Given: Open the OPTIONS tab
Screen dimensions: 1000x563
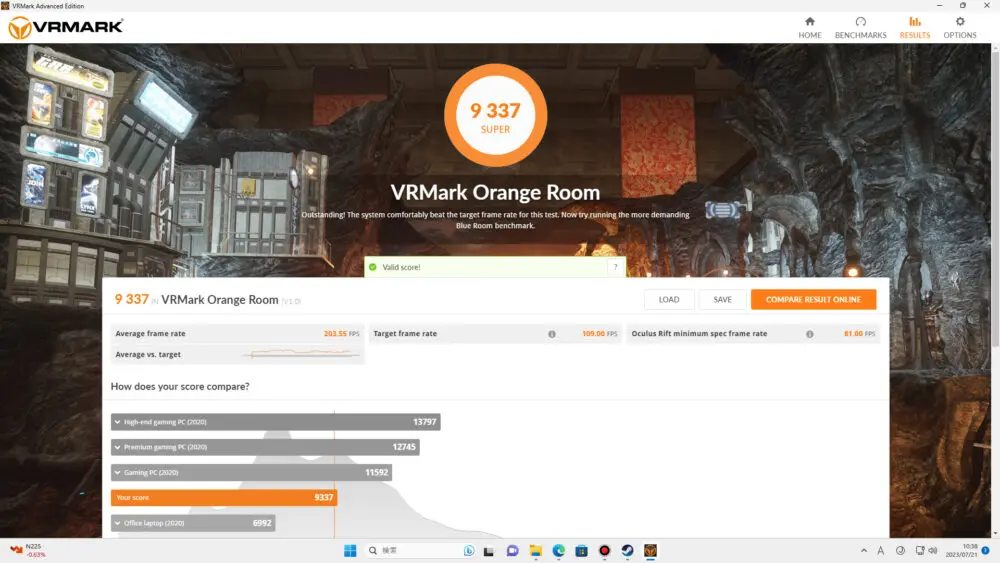Looking at the screenshot, I should coord(960,27).
